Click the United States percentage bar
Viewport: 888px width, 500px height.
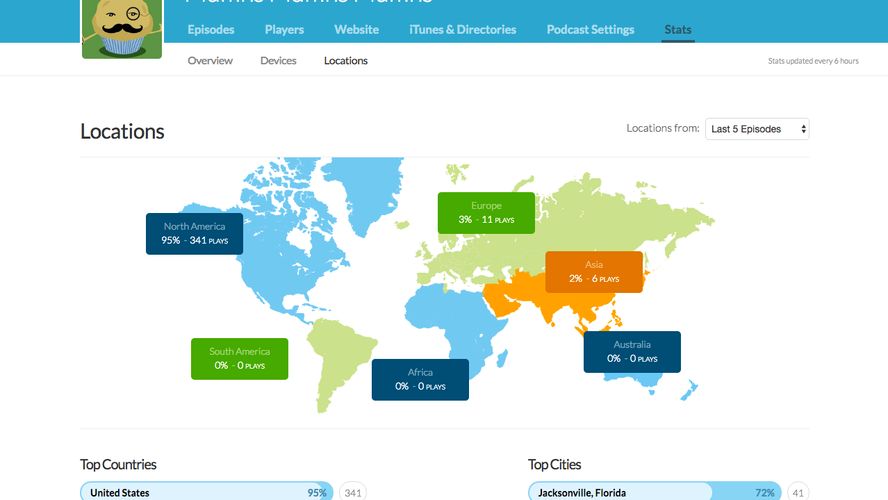(206, 492)
